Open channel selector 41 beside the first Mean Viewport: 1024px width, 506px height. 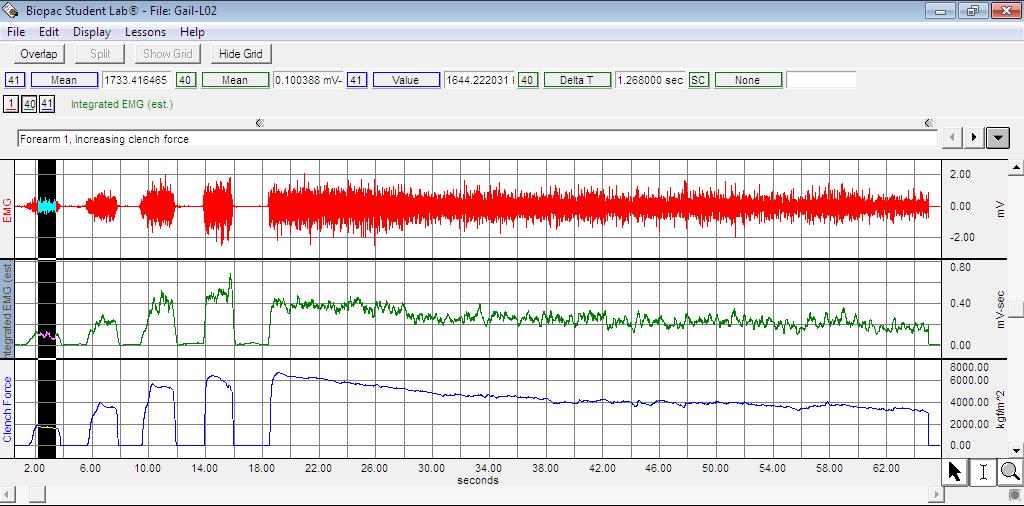(14, 80)
